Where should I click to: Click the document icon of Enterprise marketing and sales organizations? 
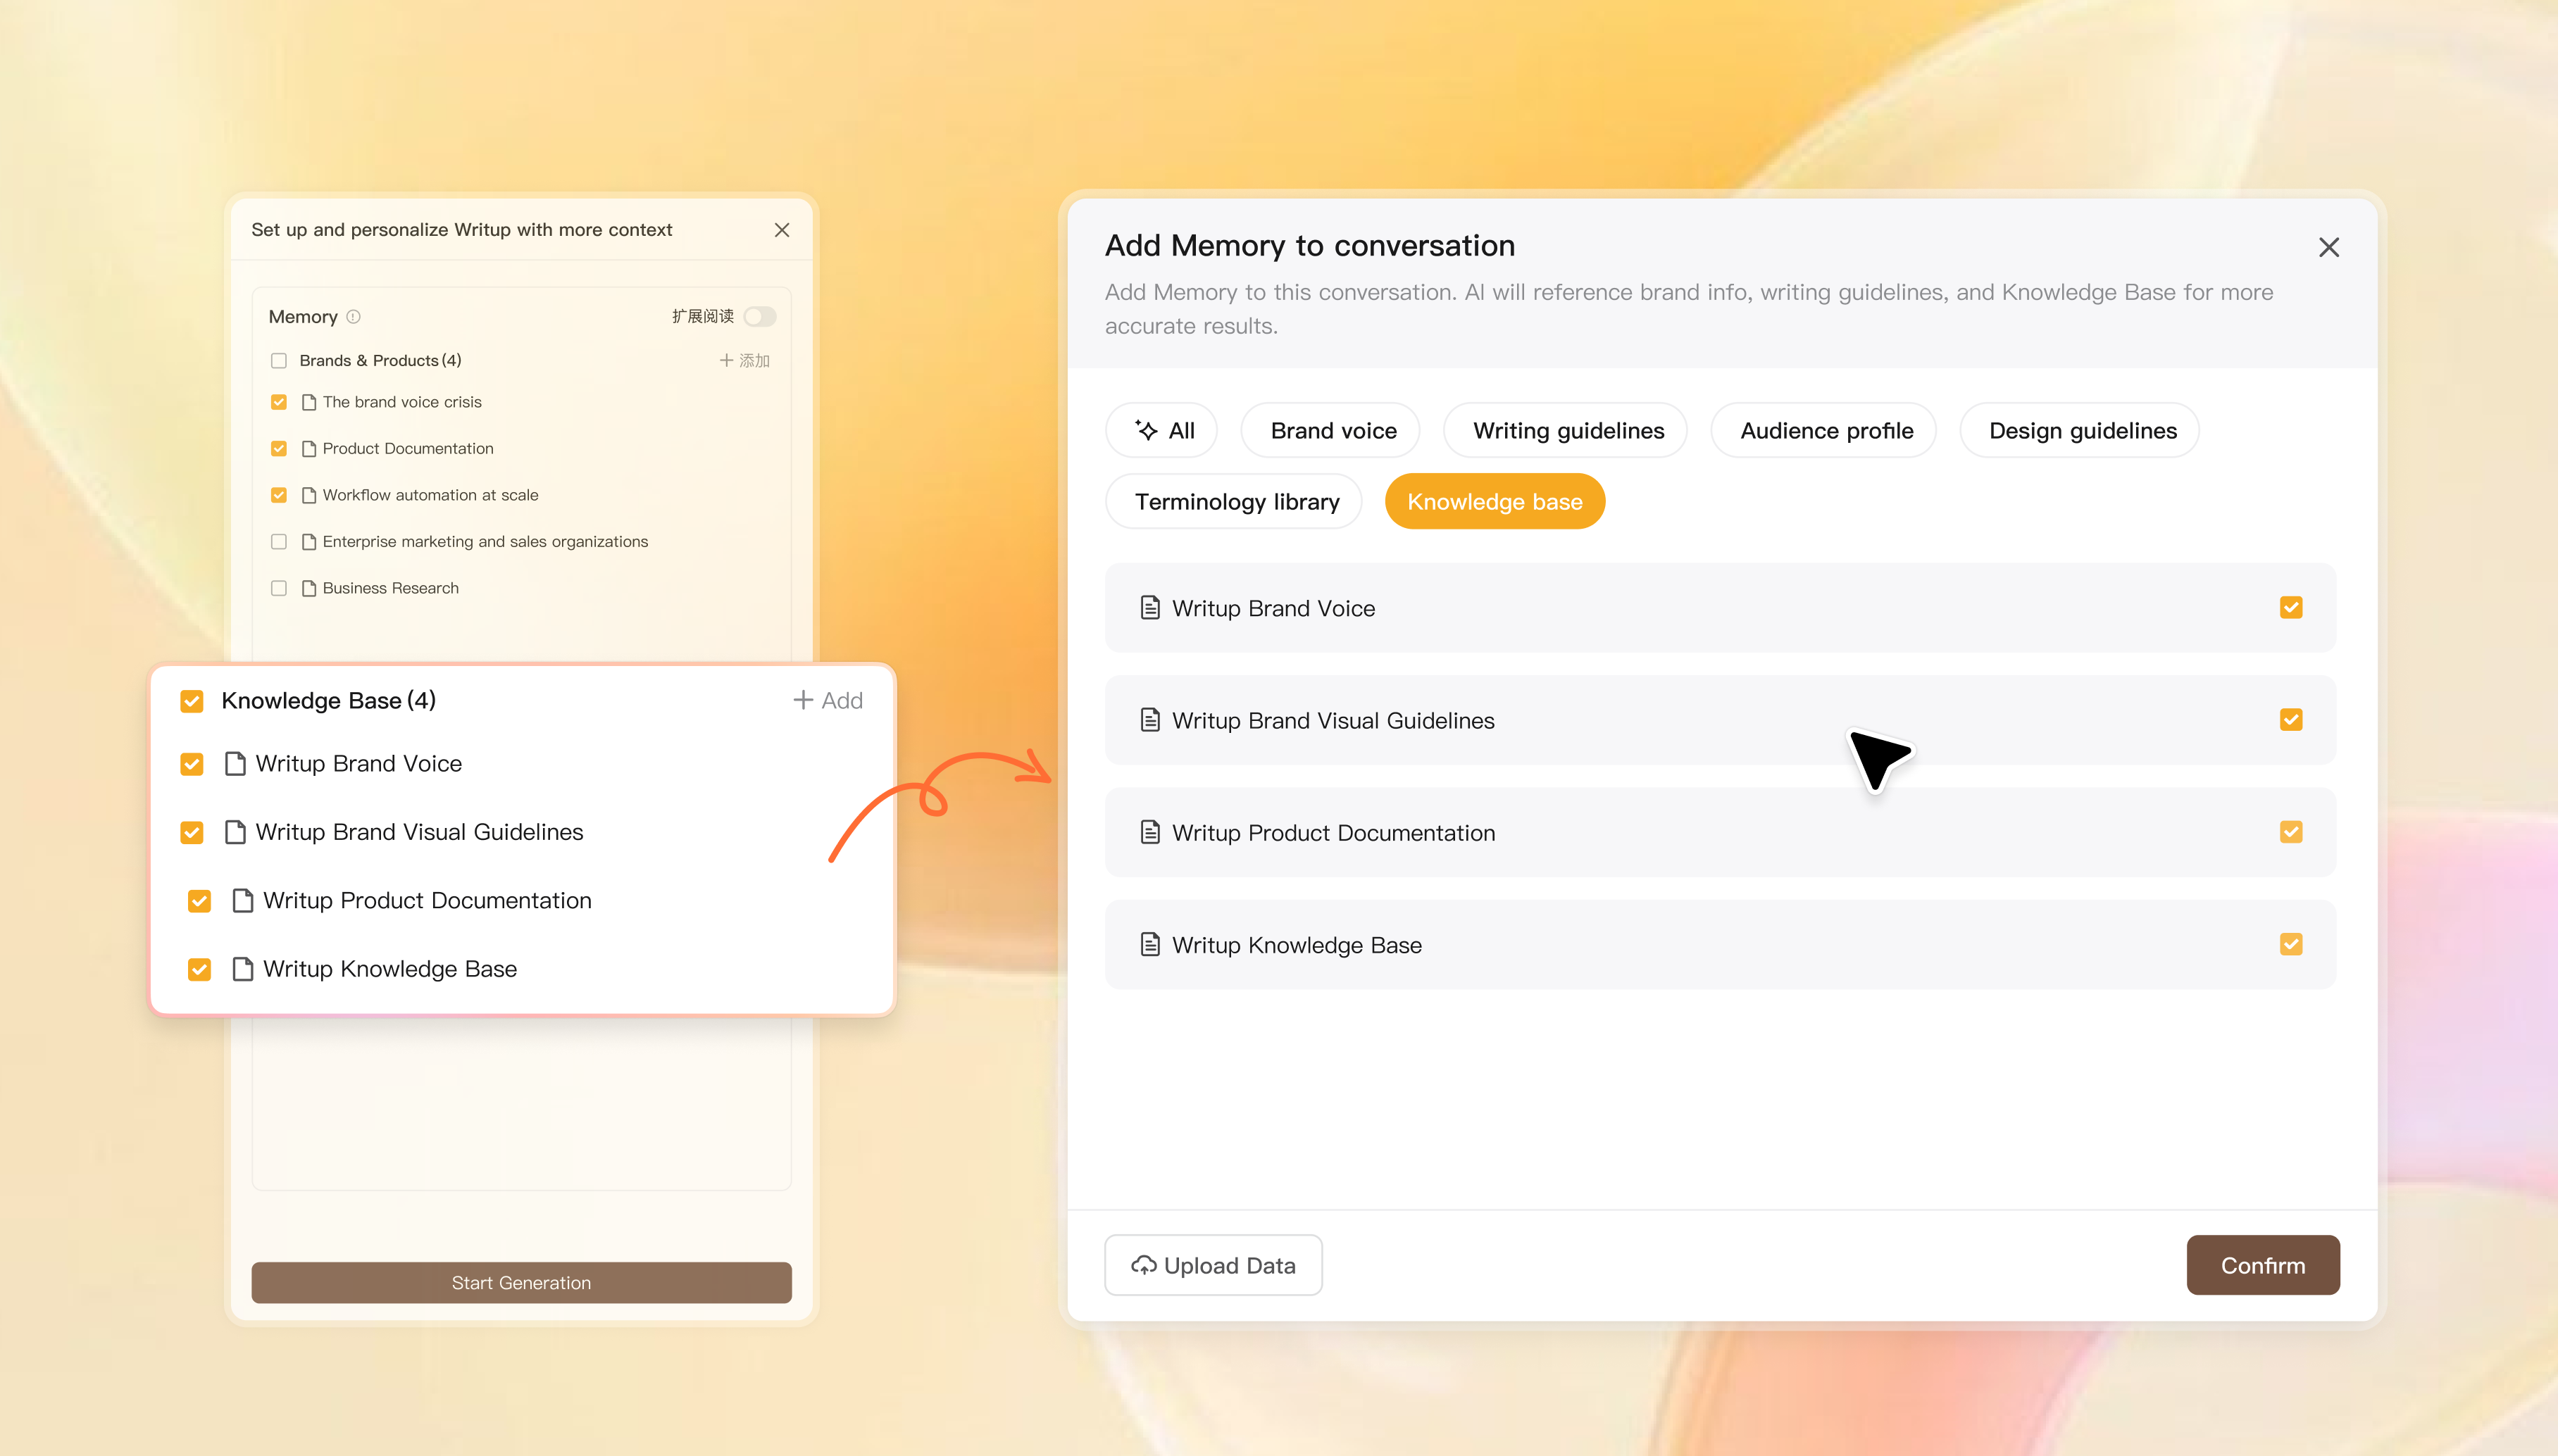pyautogui.click(x=309, y=541)
